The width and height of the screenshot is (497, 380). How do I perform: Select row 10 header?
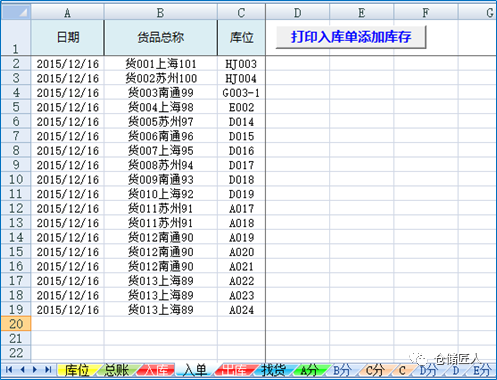(x=16, y=179)
